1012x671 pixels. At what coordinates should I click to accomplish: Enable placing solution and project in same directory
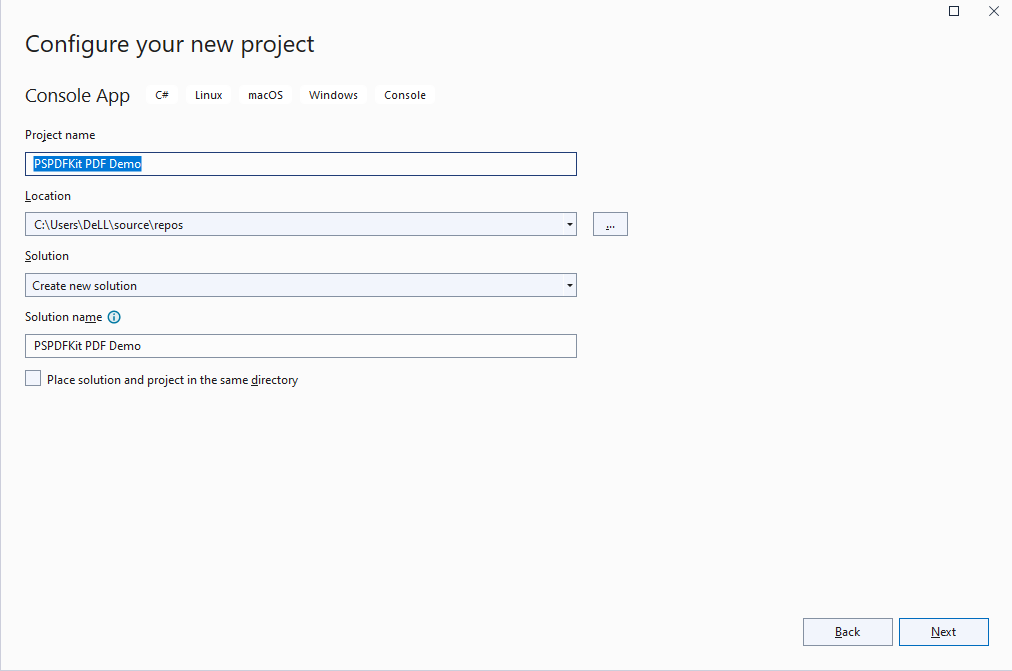coord(33,378)
